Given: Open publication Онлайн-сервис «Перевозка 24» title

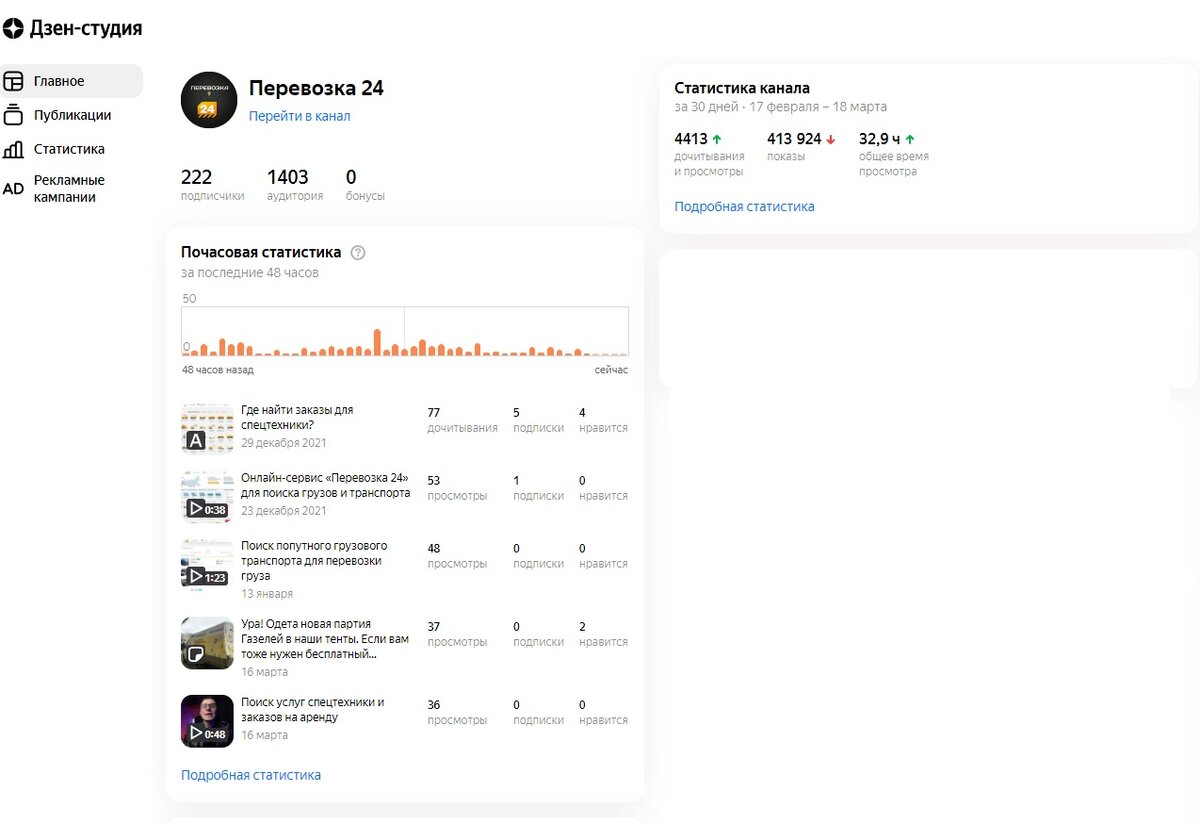Looking at the screenshot, I should click(325, 485).
